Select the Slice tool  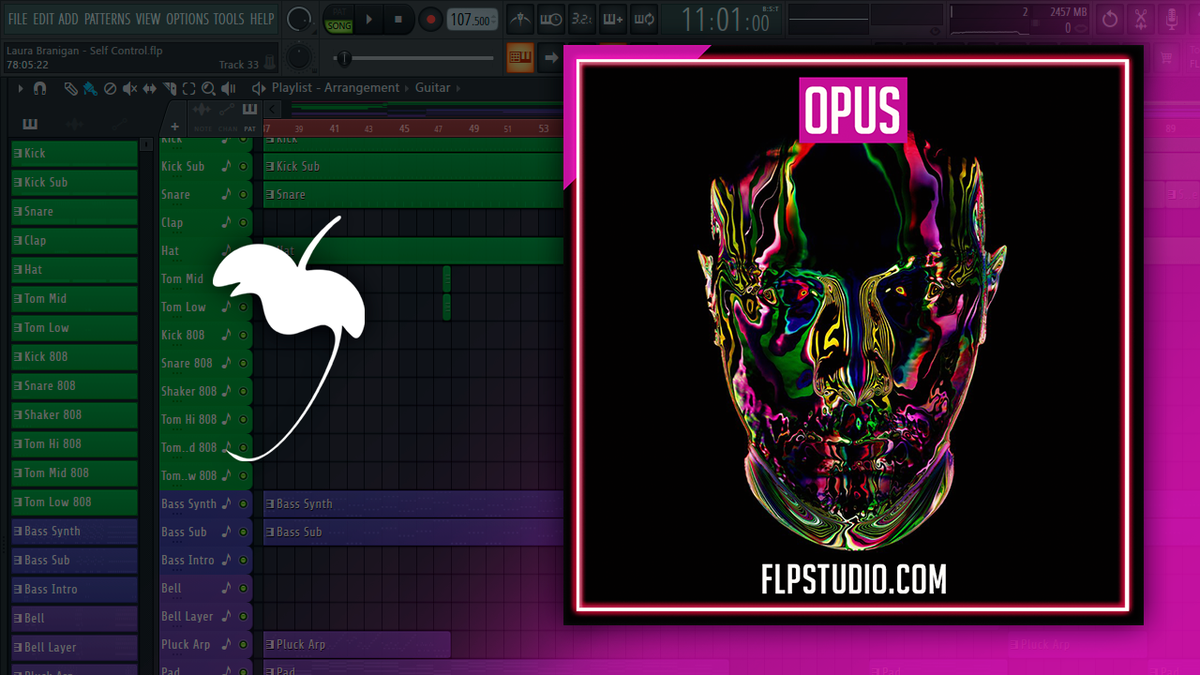click(170, 88)
